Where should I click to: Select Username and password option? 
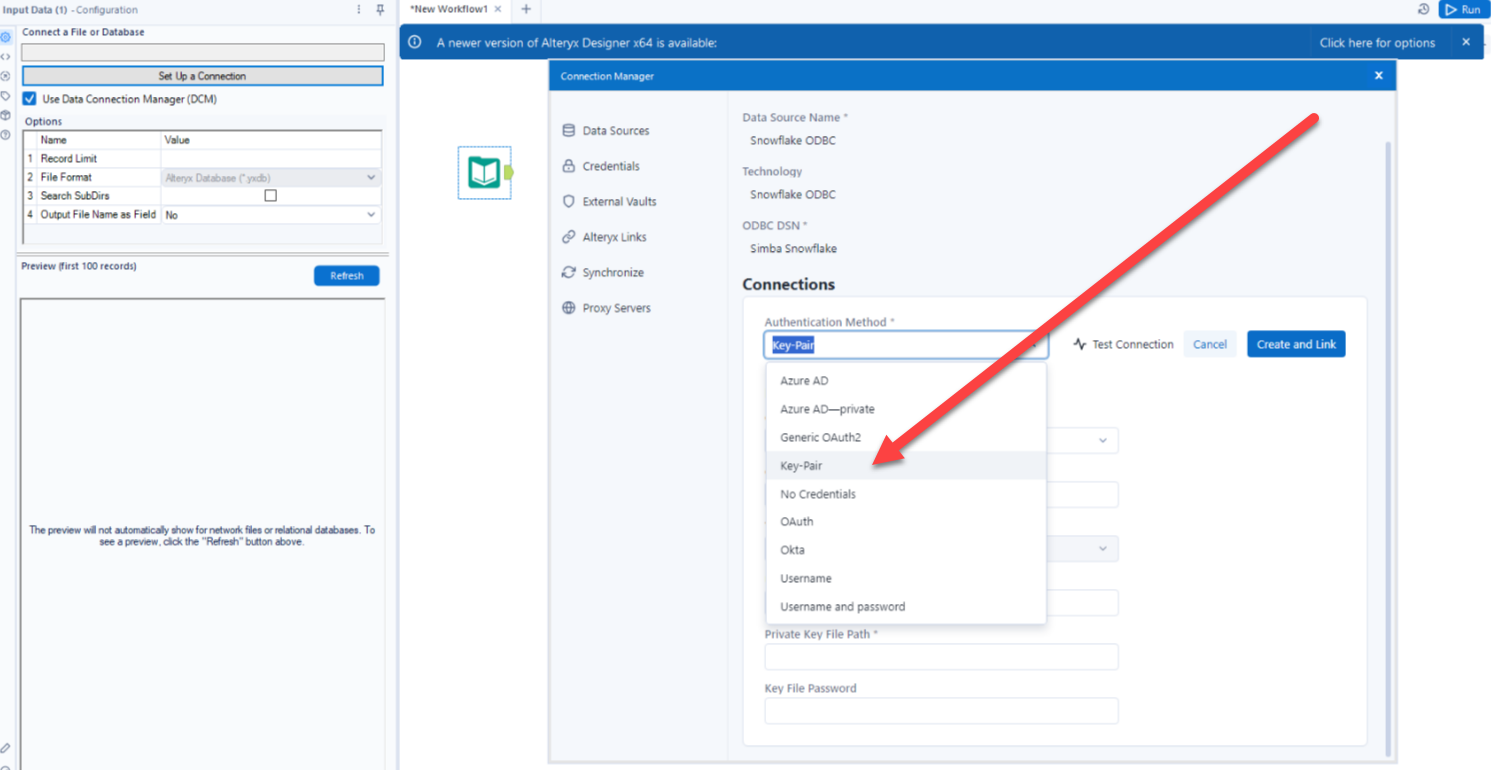[906, 606]
